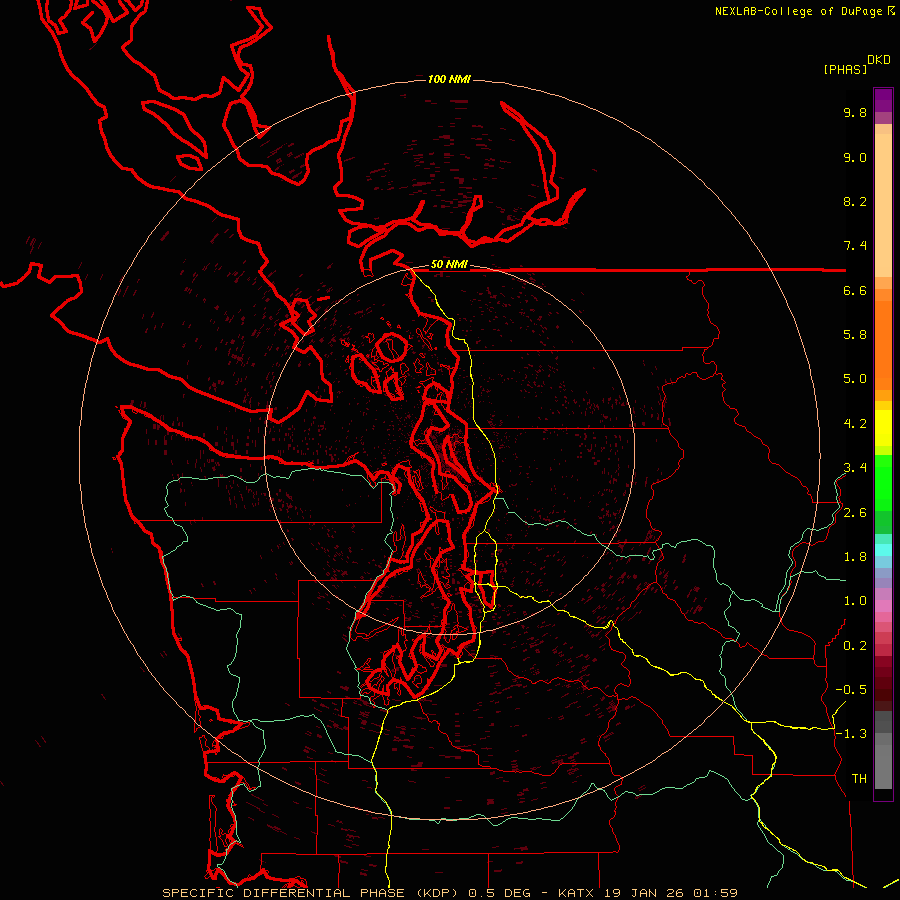Click the 8.2 scale value
900x900 pixels.
tap(855, 201)
